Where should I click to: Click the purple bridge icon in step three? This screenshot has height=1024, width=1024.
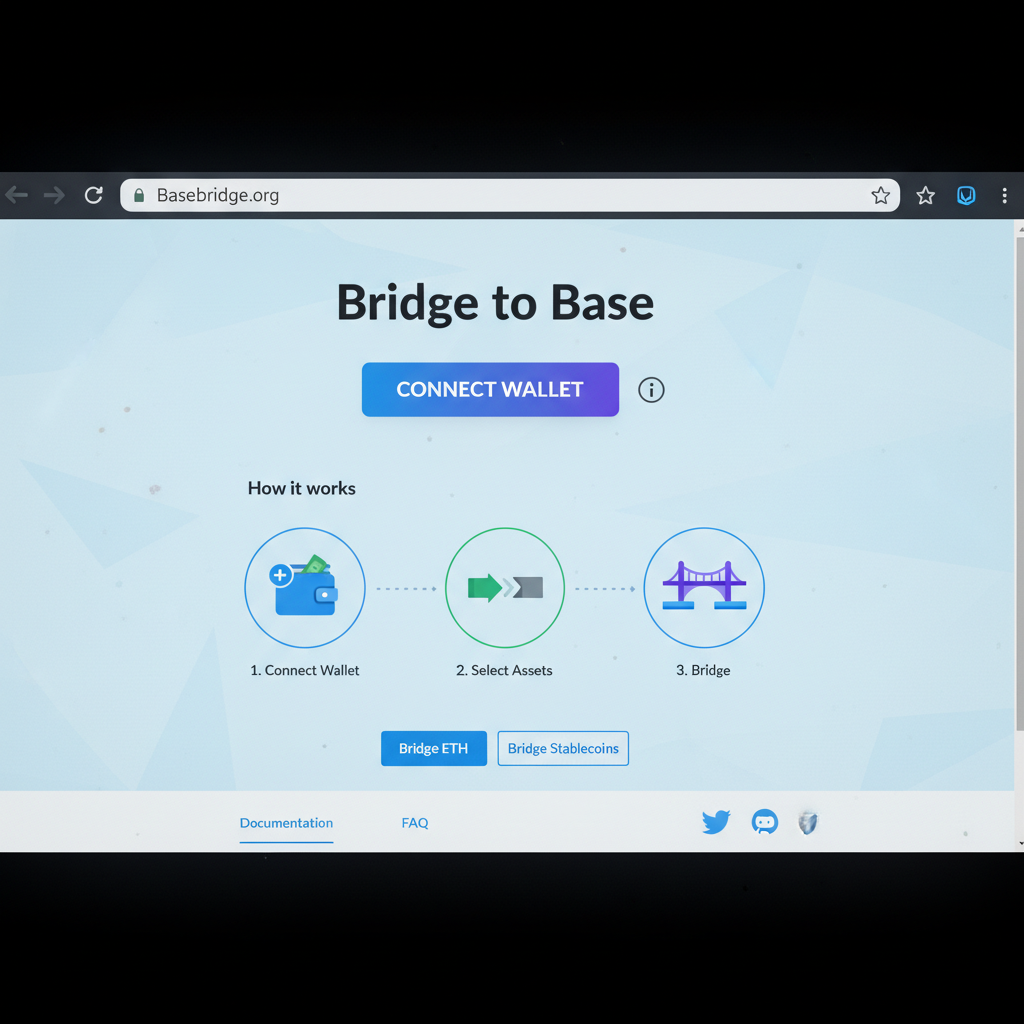coord(703,588)
